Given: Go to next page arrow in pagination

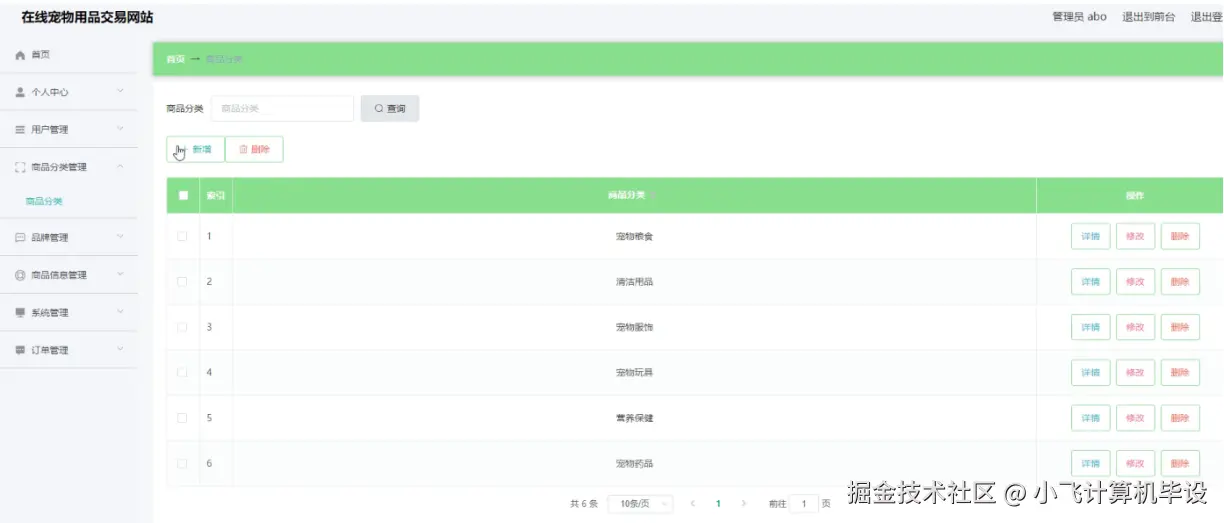Looking at the screenshot, I should (743, 504).
